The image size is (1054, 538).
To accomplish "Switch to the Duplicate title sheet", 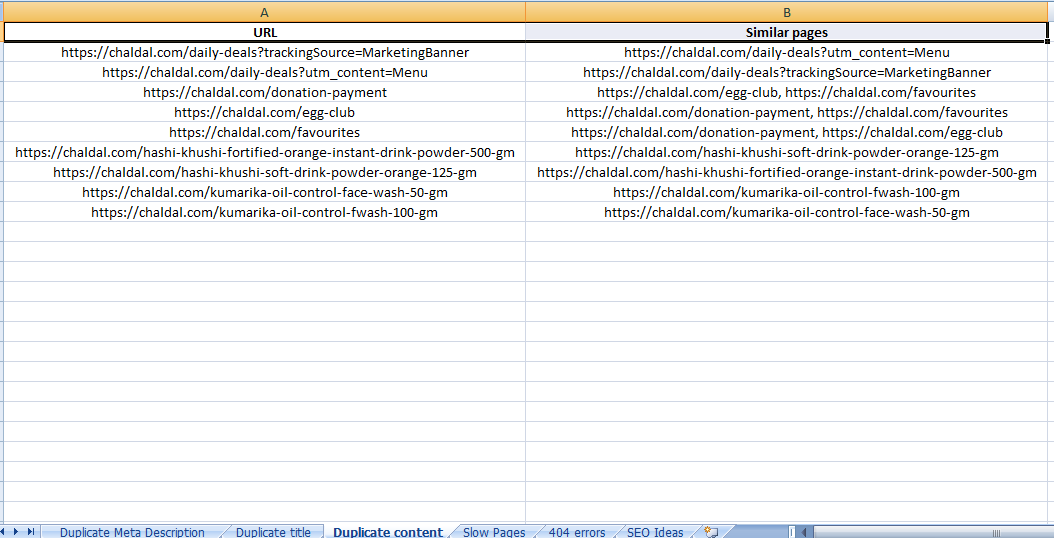I will click(273, 532).
